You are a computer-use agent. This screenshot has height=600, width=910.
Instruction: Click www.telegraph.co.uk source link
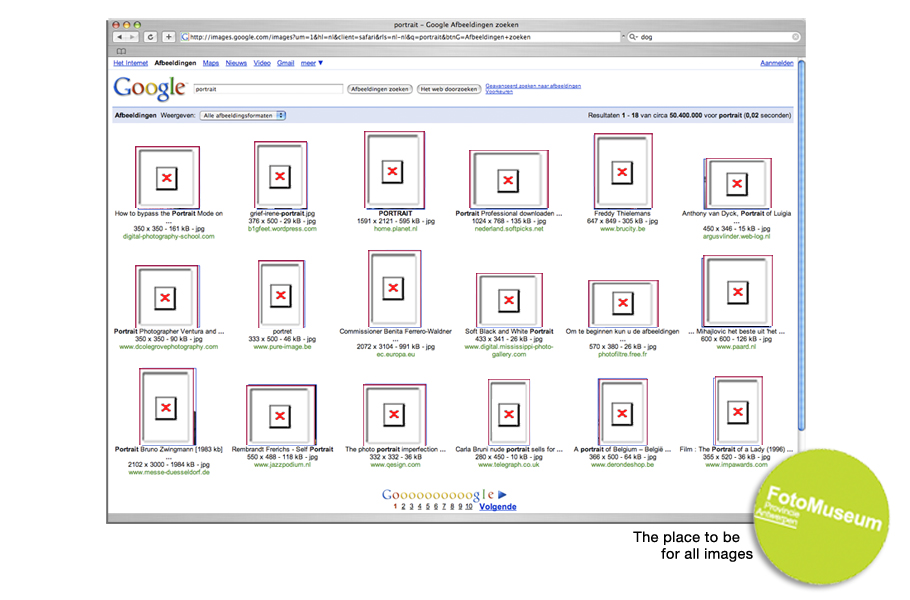[x=508, y=464]
